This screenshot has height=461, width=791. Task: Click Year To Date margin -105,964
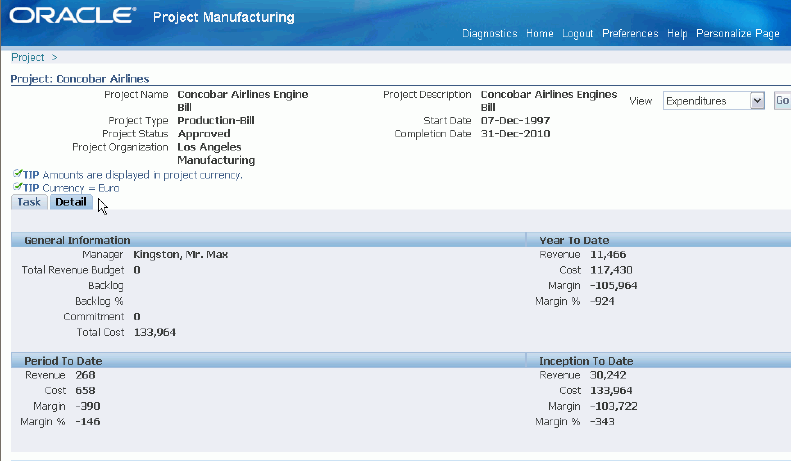click(613, 286)
